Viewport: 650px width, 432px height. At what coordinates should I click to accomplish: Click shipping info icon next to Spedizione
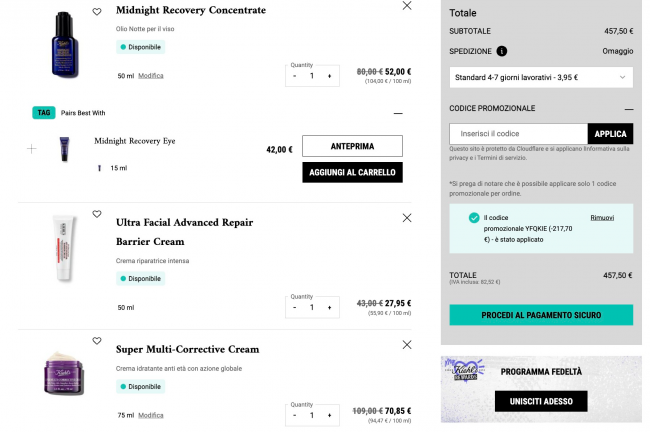(501, 51)
